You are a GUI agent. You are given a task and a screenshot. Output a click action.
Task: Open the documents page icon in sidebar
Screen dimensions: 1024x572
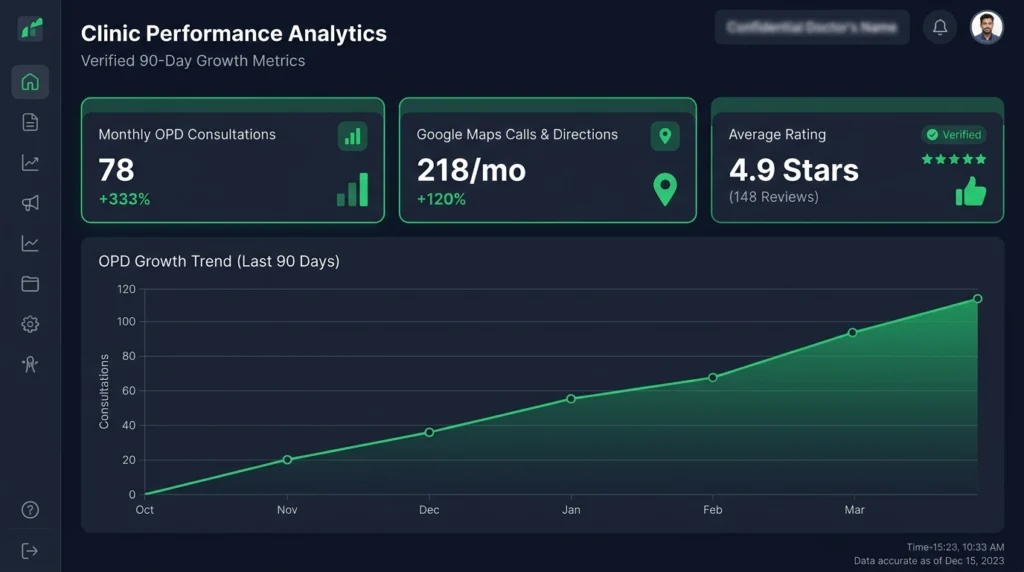tap(30, 122)
